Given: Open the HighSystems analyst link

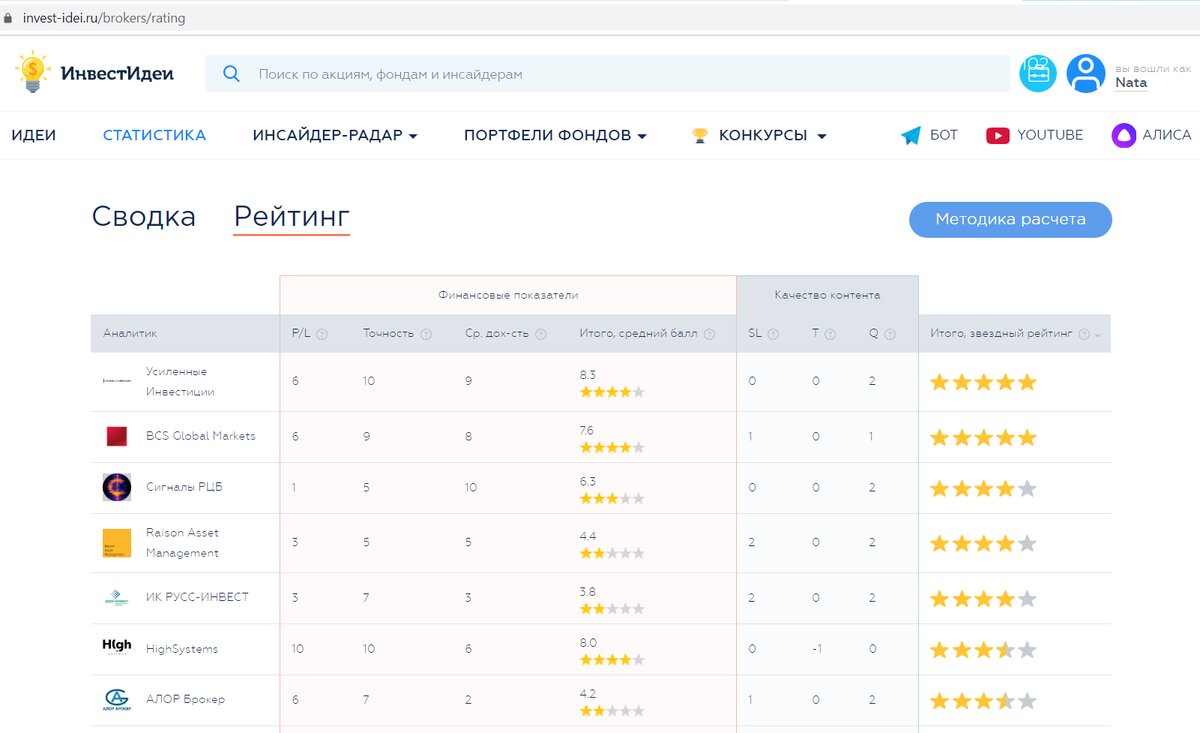Looking at the screenshot, I should pyautogui.click(x=182, y=649).
